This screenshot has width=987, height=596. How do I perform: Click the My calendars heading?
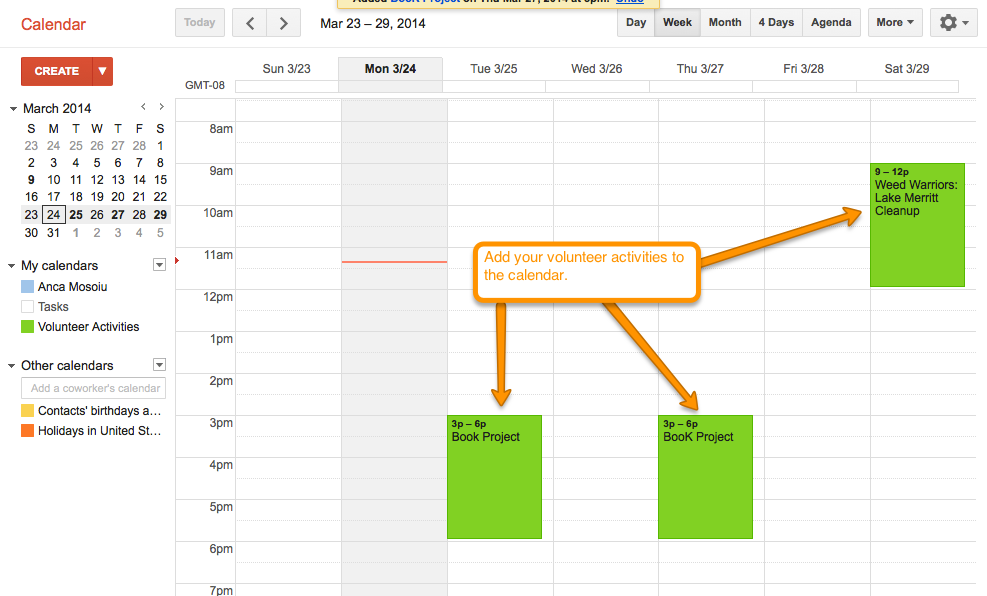tap(60, 266)
